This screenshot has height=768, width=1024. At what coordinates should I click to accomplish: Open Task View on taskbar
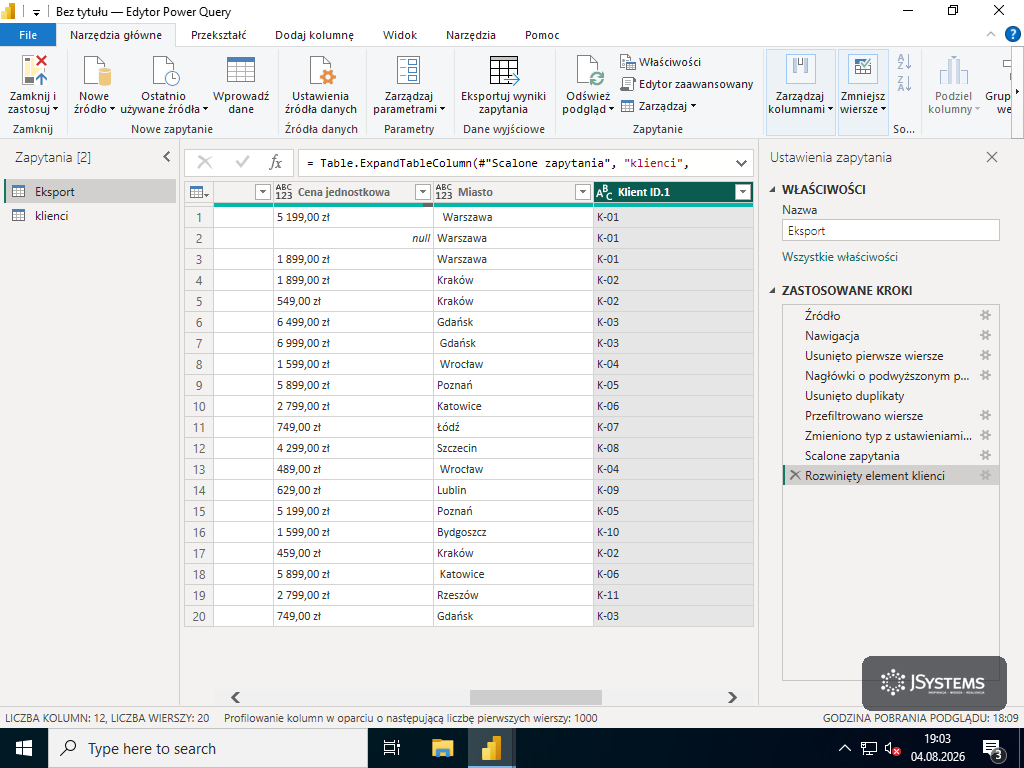(x=391, y=748)
